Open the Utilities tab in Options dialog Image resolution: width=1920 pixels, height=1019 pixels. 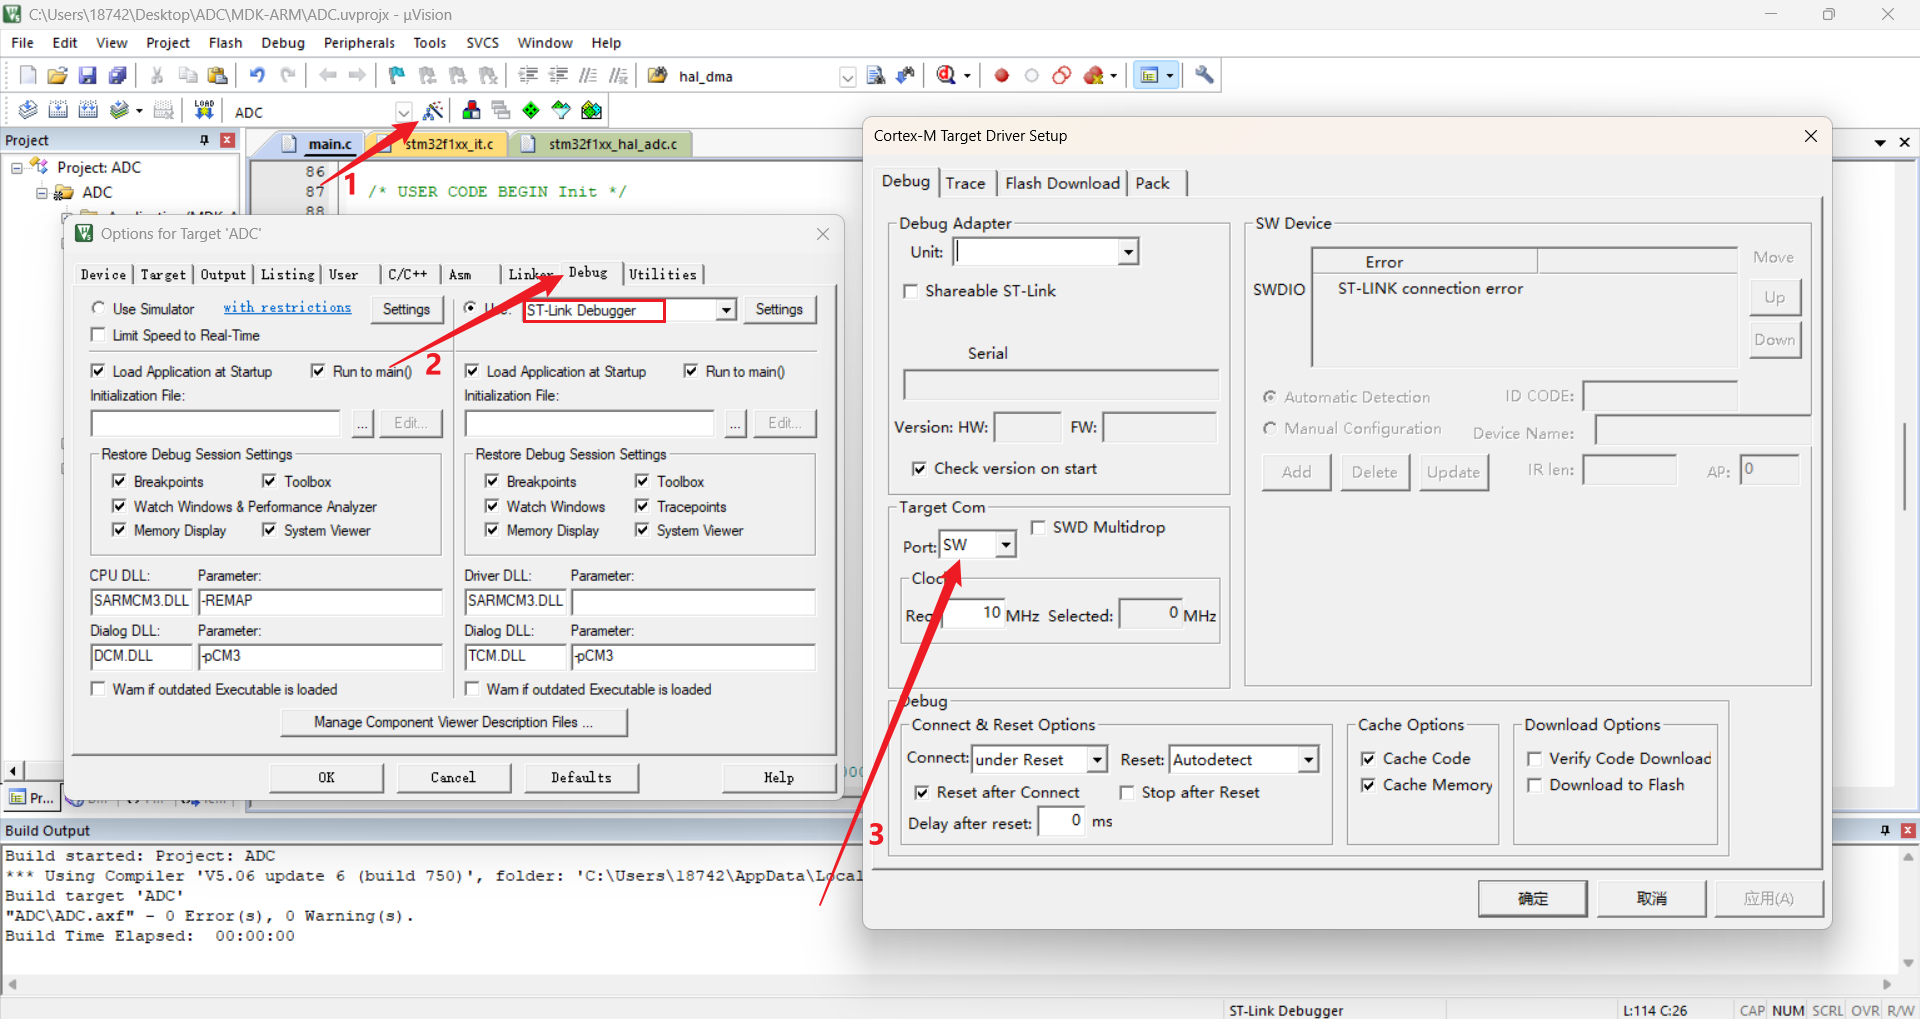click(x=662, y=274)
